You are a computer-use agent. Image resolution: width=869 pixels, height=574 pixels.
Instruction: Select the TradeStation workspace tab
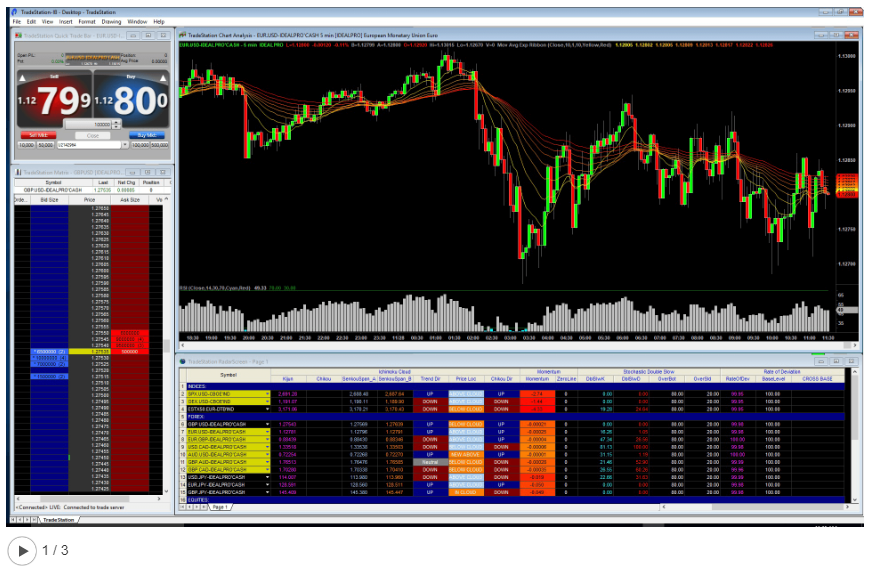pyautogui.click(x=59, y=520)
